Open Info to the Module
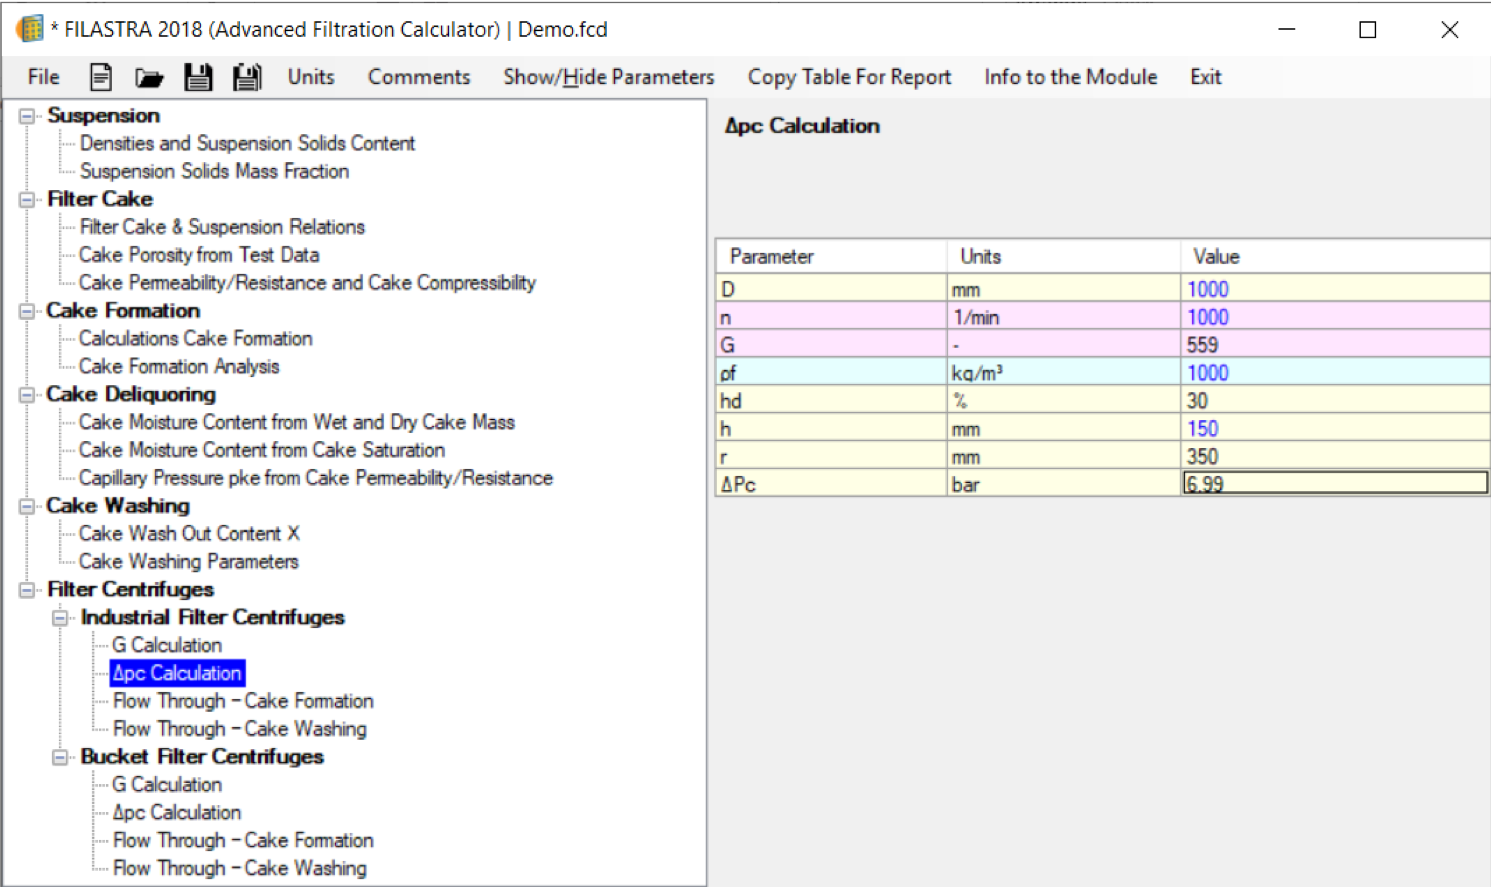This screenshot has width=1491, height=887. click(x=1070, y=77)
